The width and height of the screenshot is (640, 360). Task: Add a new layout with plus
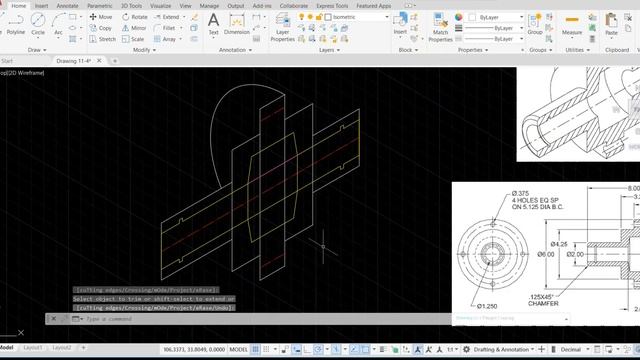[83, 348]
